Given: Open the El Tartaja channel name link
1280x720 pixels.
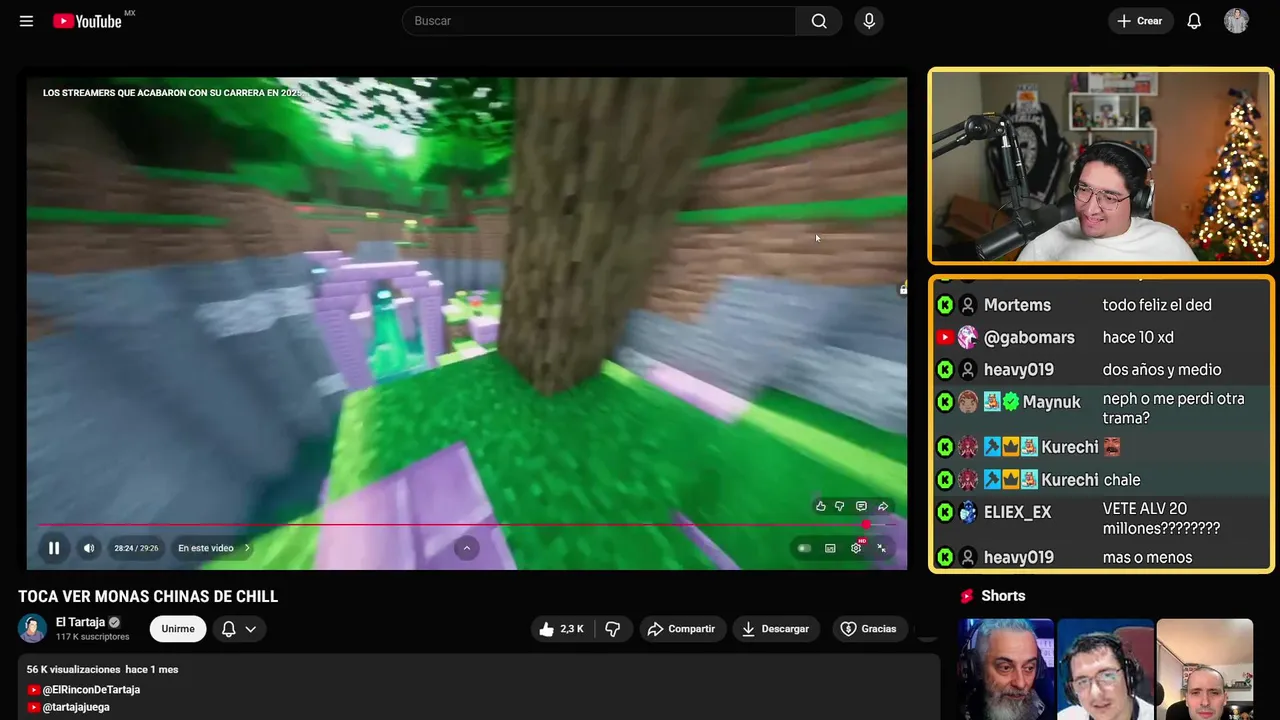Looking at the screenshot, I should 80,622.
